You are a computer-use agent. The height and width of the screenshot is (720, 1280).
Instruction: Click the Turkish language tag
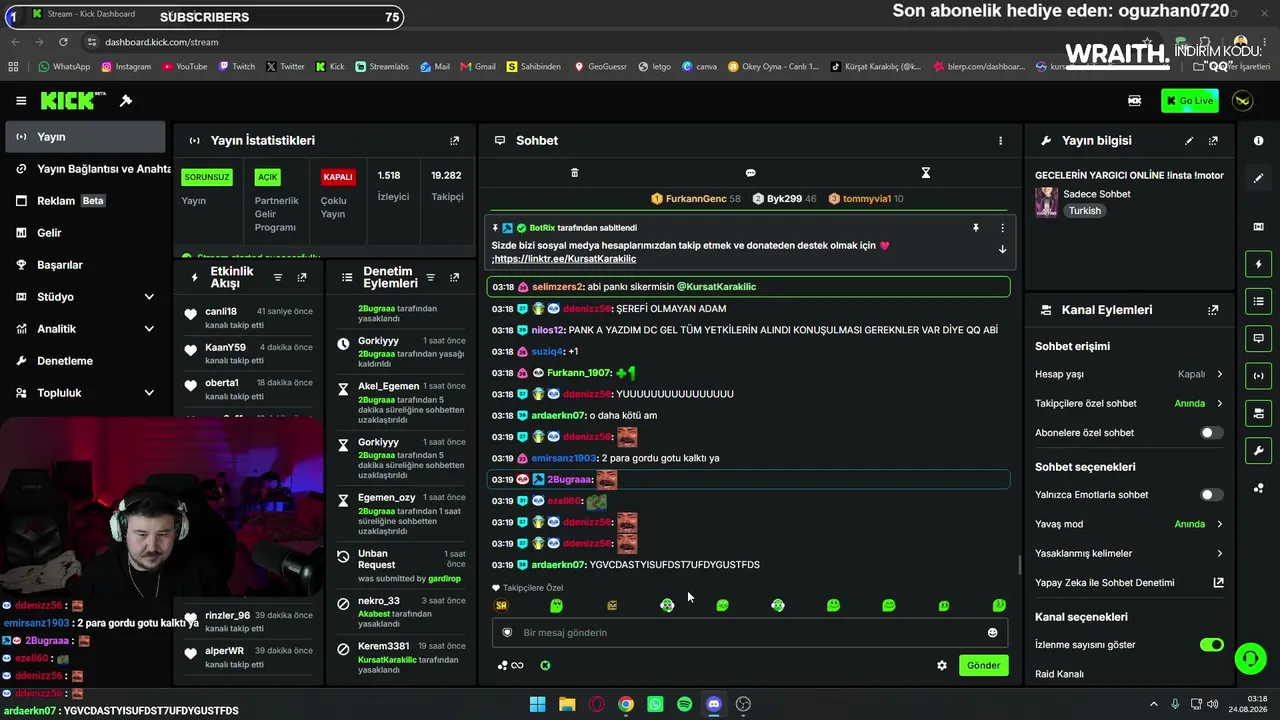1084,211
